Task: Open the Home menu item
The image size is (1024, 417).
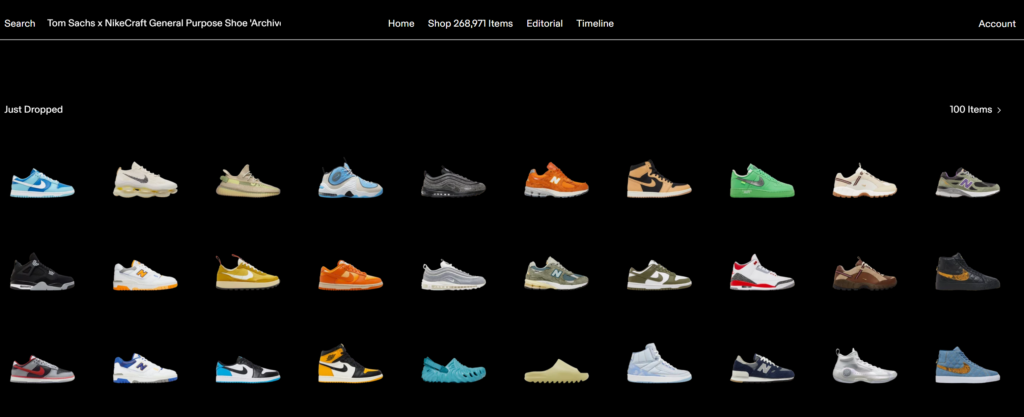Action: click(401, 23)
